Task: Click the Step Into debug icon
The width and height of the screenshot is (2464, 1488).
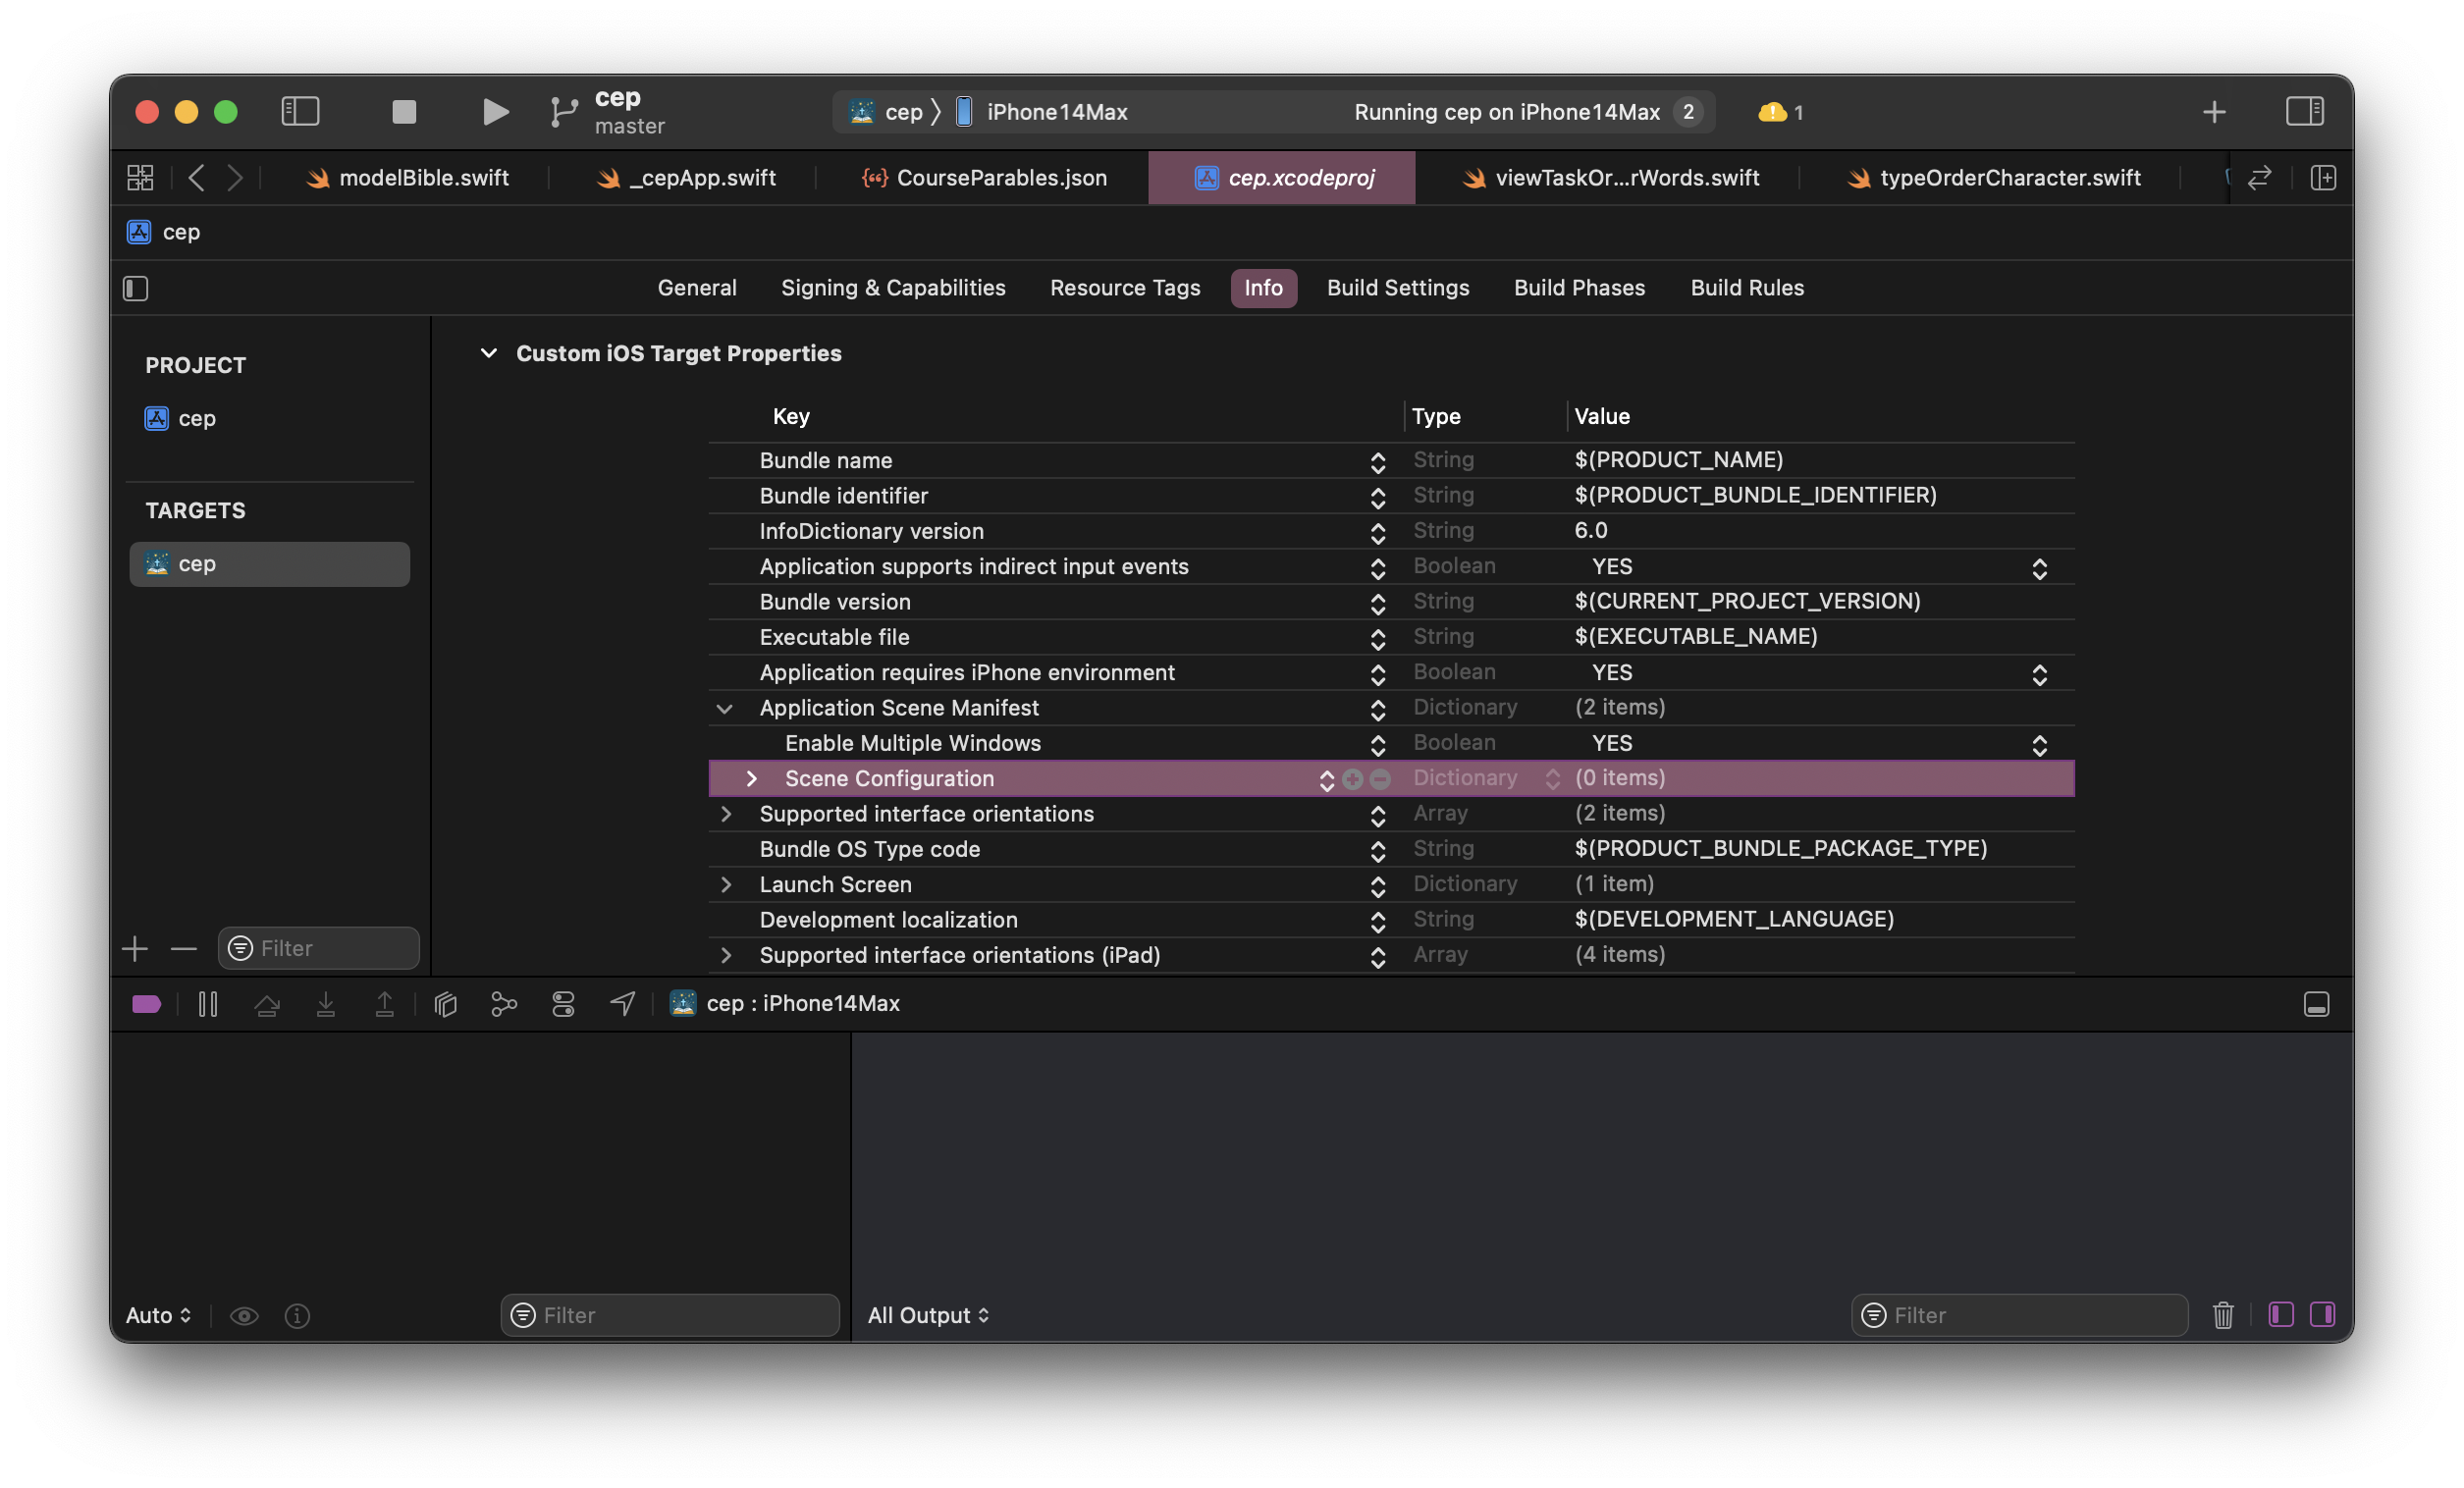Action: coord(326,1004)
